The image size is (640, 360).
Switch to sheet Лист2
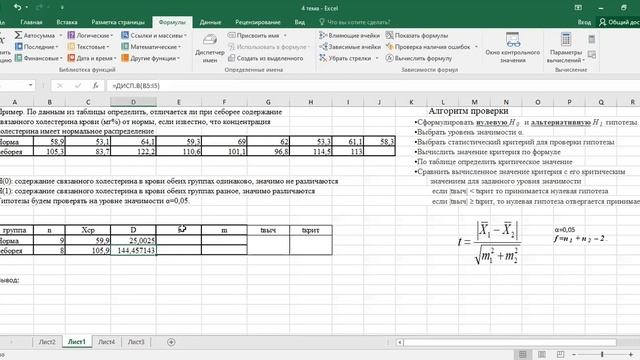click(x=47, y=342)
